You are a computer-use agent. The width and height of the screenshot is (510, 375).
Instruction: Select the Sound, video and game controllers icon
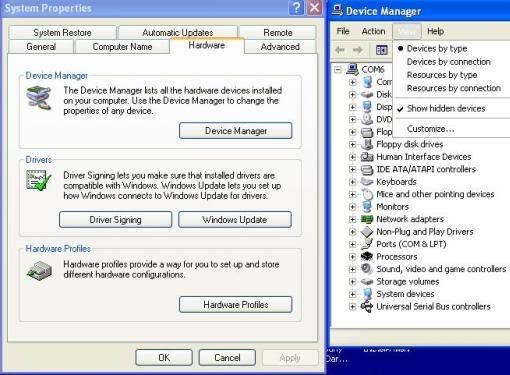[367, 269]
